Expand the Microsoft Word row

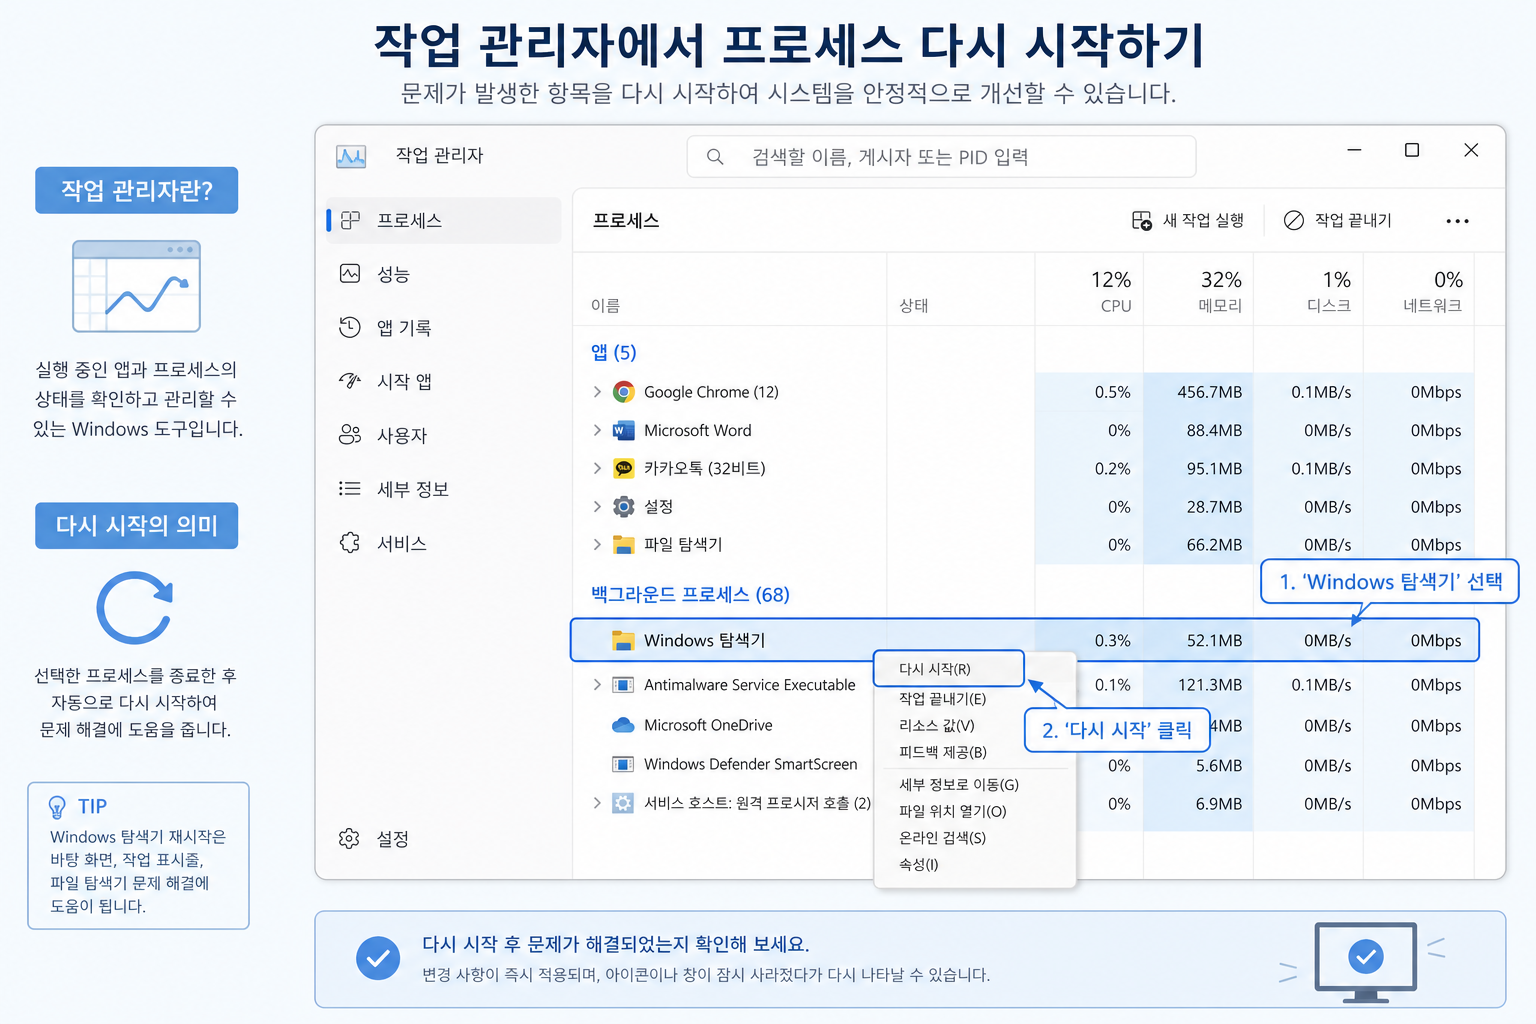click(597, 431)
